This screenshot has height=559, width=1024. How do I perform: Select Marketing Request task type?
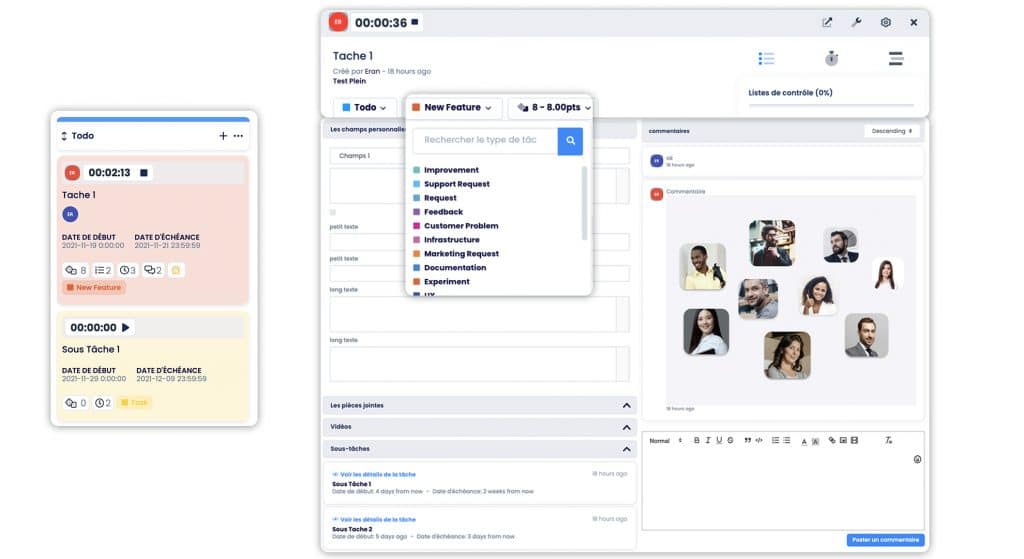tap(456, 254)
